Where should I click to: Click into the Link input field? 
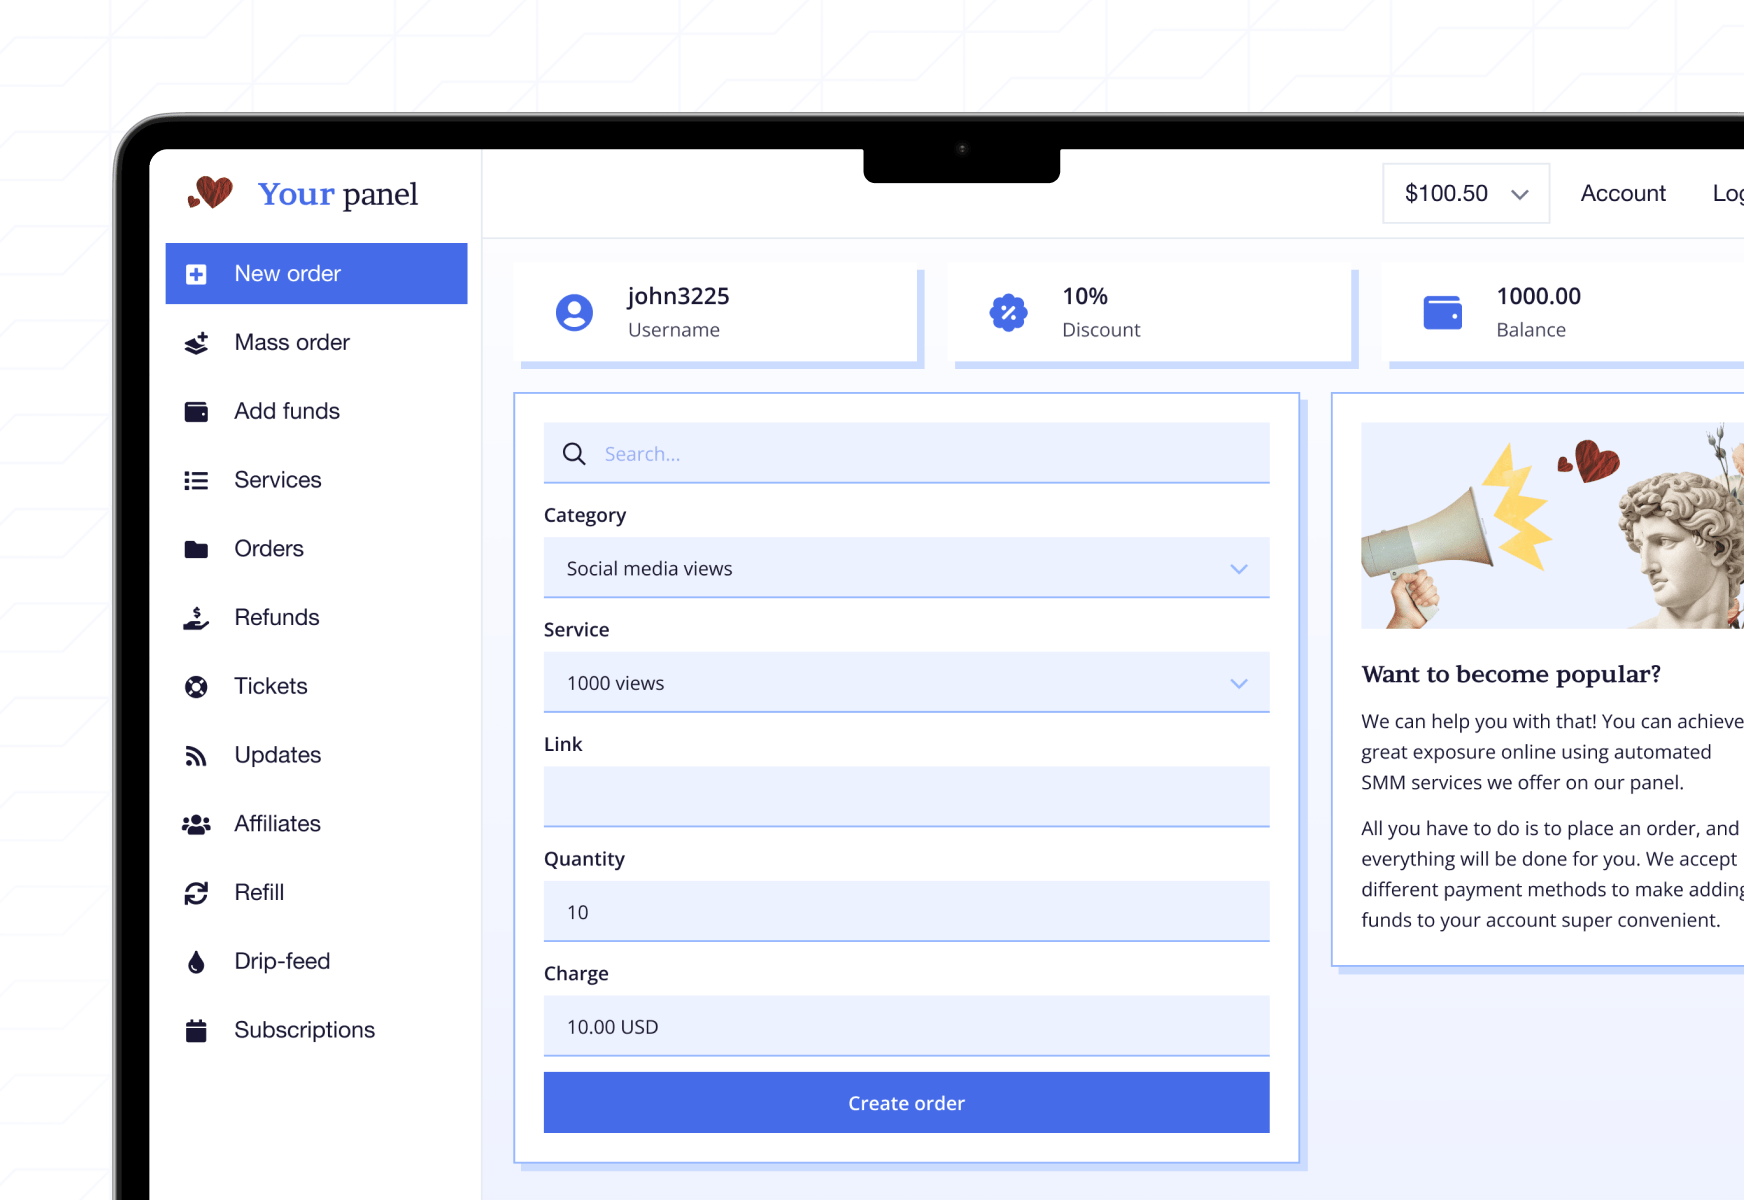click(x=906, y=797)
